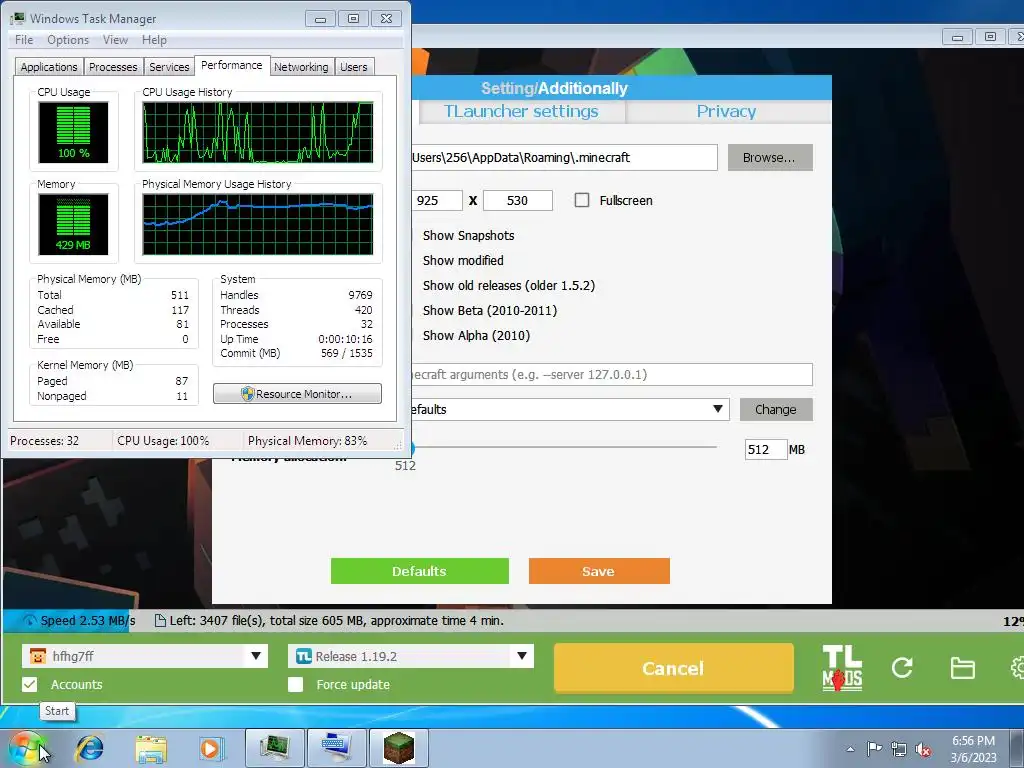Open the Privacy tab
The height and width of the screenshot is (768, 1024).
(x=726, y=112)
